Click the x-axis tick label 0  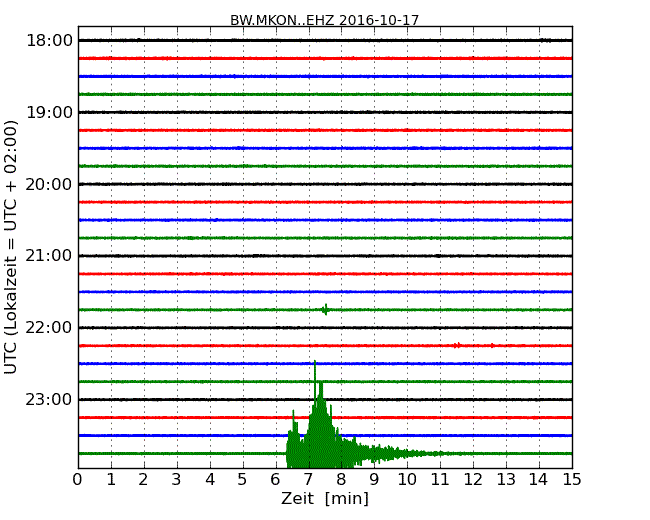pos(78,480)
